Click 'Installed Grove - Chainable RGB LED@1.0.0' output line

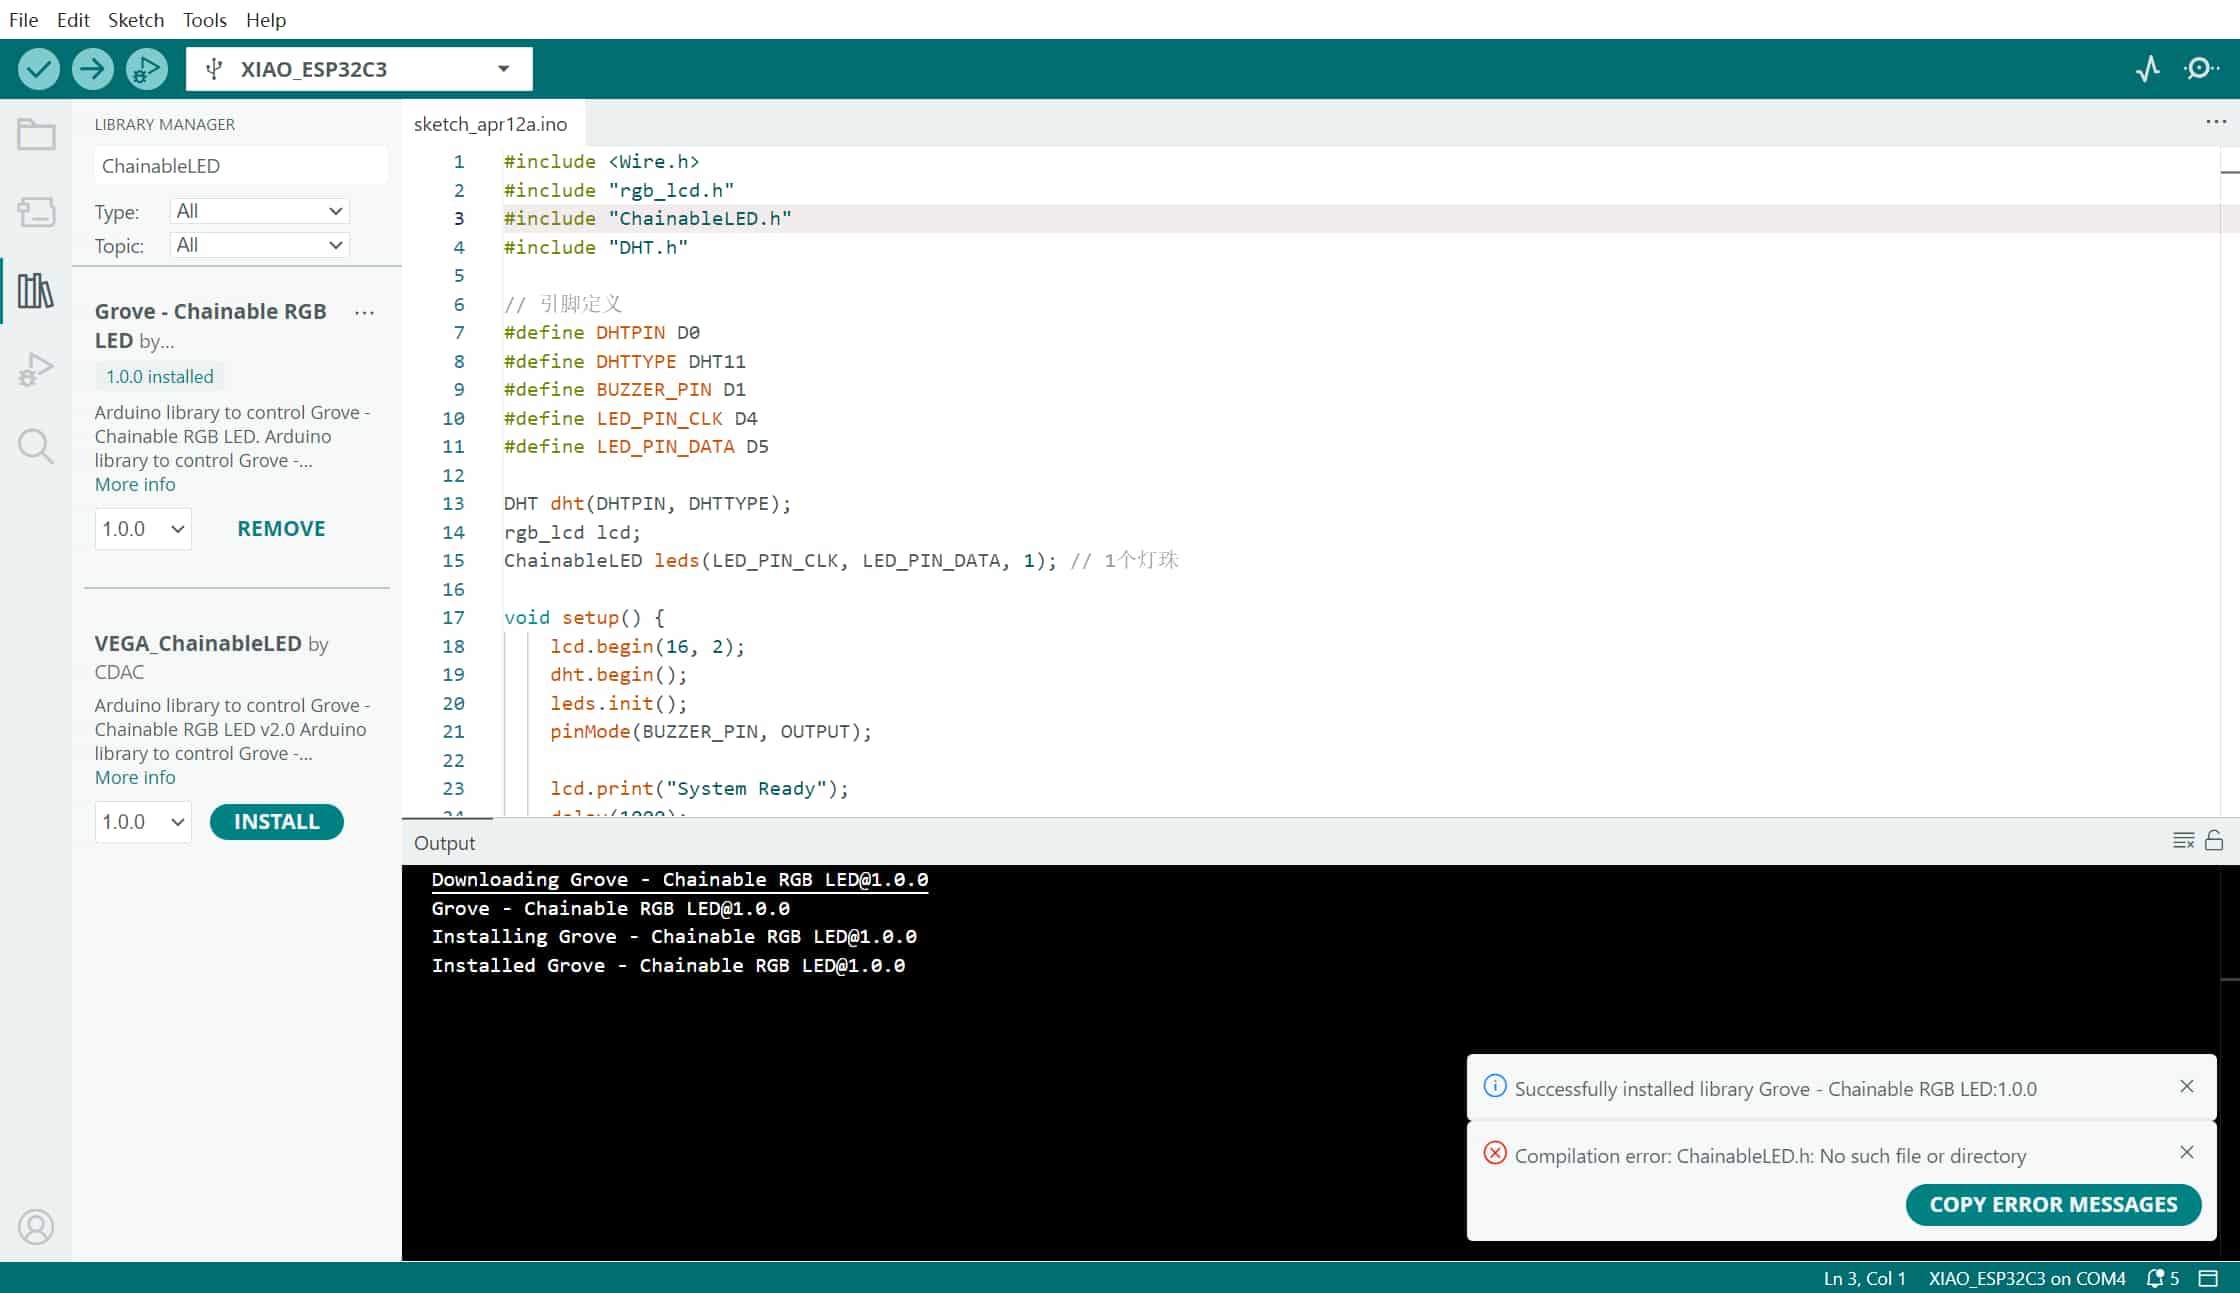pos(668,966)
